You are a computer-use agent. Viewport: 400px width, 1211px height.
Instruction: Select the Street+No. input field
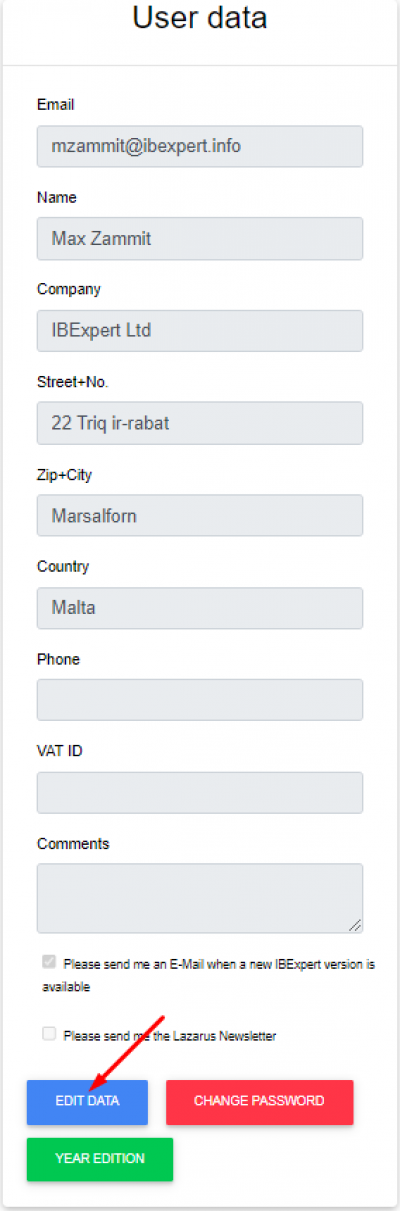point(200,423)
